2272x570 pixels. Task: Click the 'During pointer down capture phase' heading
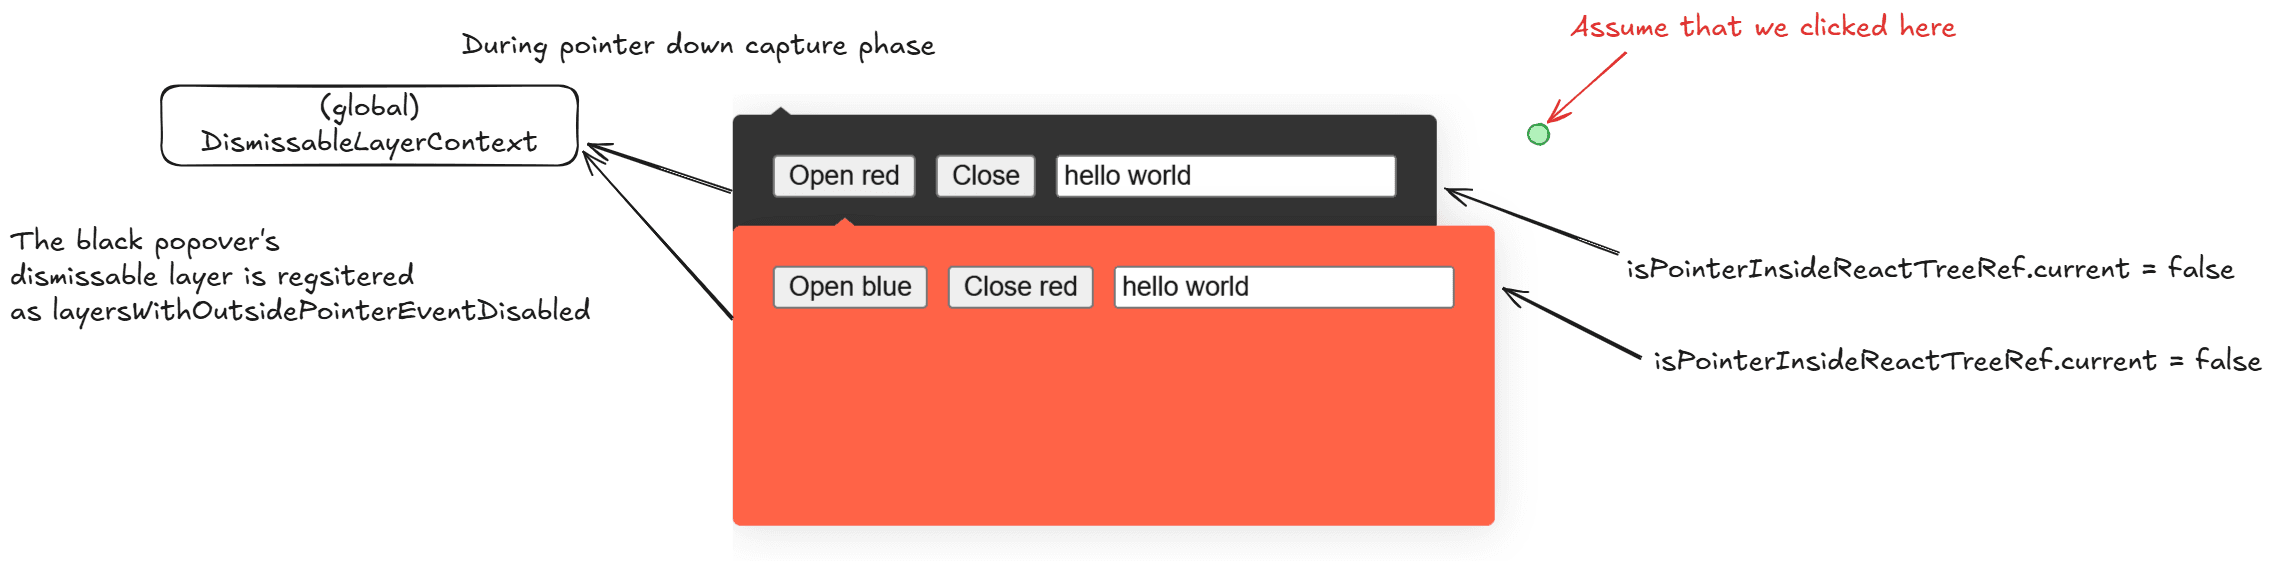point(698,46)
